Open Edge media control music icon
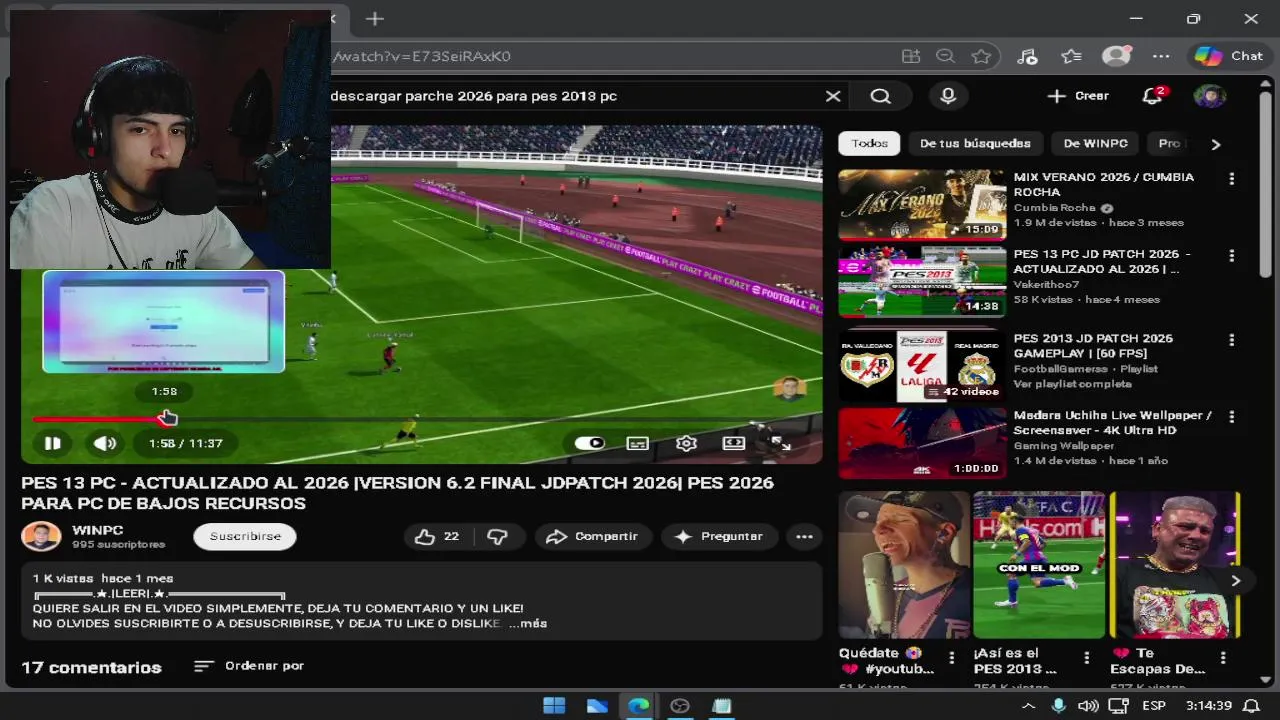 coord(1027,57)
